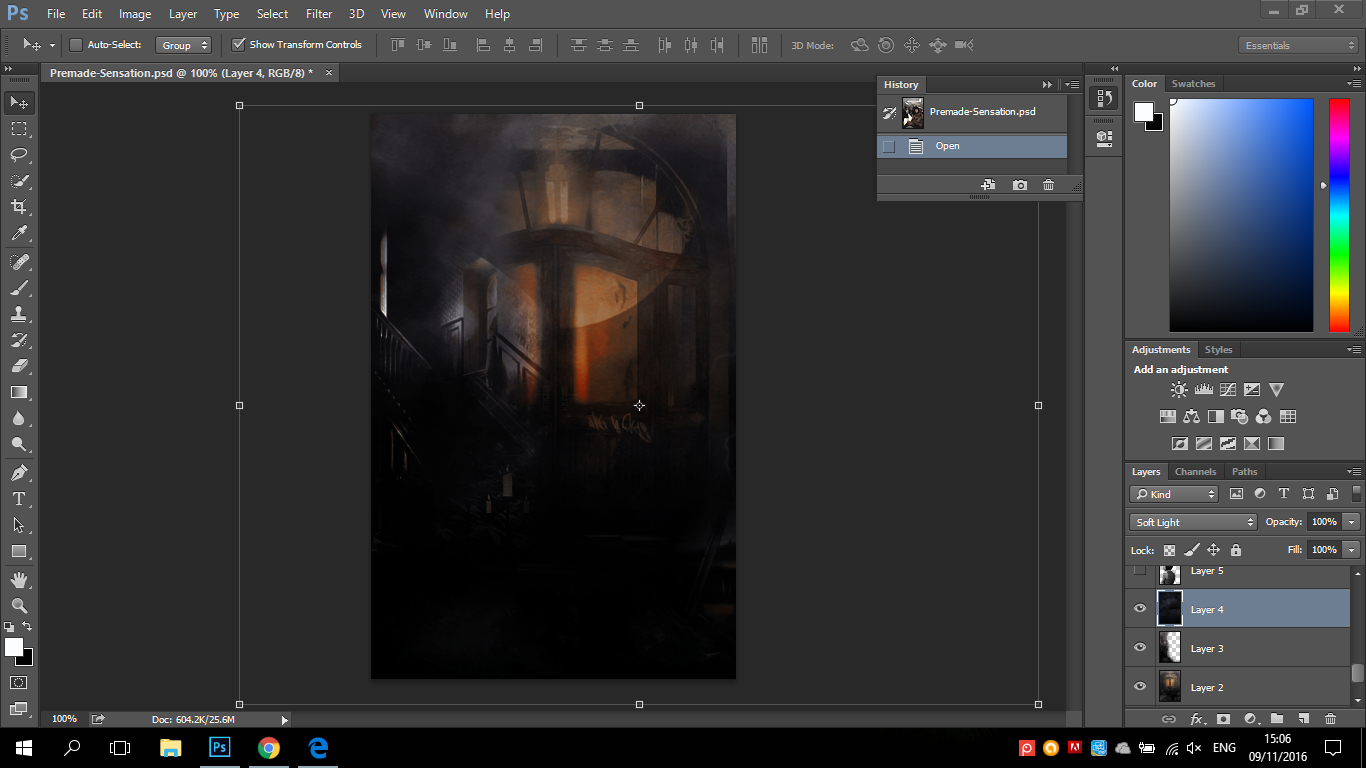This screenshot has height=768, width=1366.
Task: Select the Eyedropper tool
Action: tap(19, 234)
